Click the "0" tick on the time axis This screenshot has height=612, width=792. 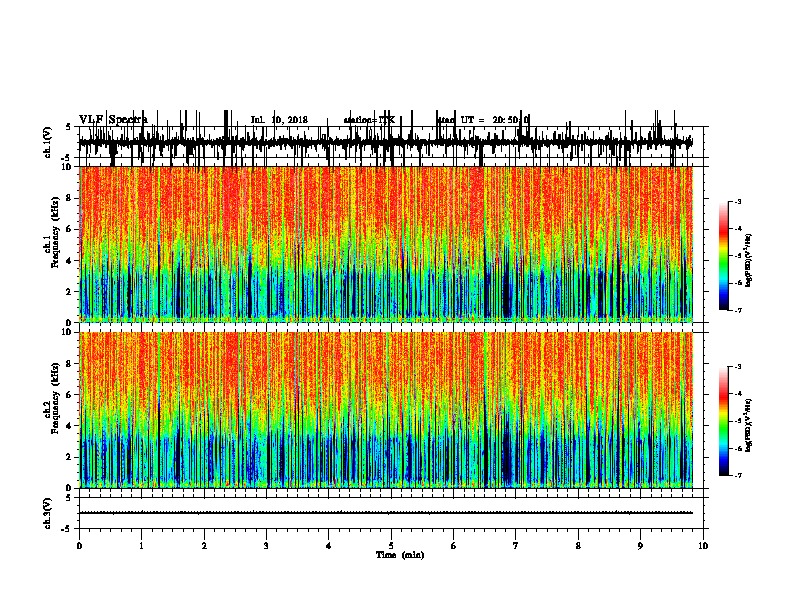point(79,546)
